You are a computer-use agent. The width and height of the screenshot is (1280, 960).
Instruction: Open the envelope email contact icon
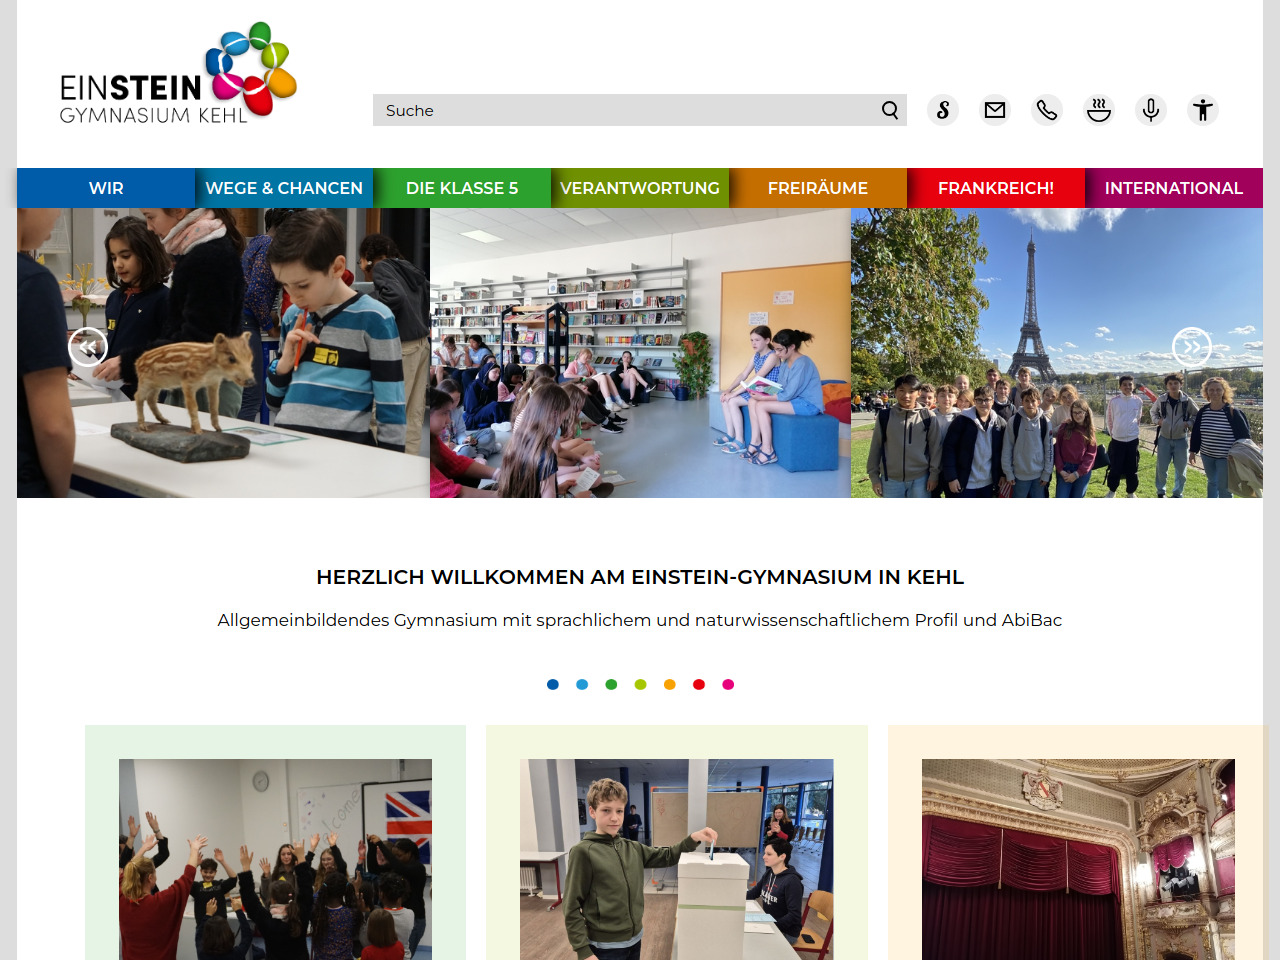tap(995, 110)
